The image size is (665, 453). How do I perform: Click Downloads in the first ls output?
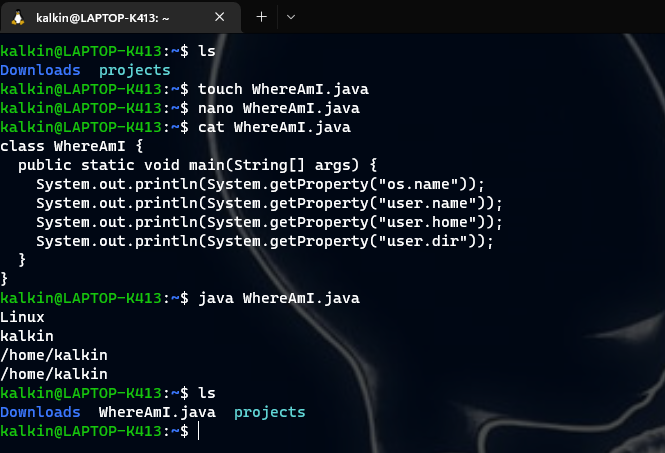(40, 70)
